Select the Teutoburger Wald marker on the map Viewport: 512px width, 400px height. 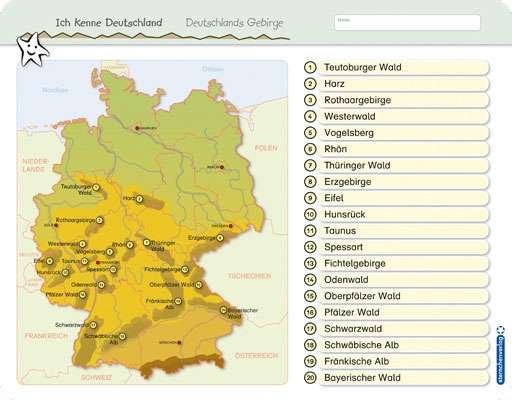point(96,187)
